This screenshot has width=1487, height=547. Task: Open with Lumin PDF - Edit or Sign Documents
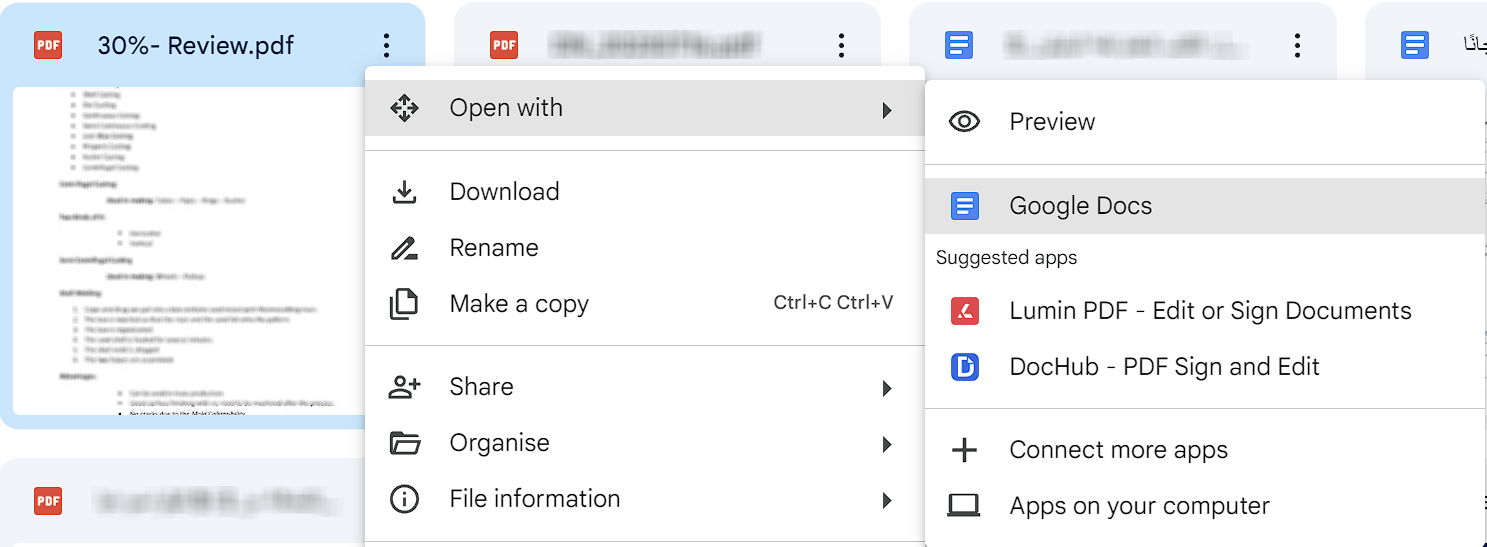tap(1205, 311)
